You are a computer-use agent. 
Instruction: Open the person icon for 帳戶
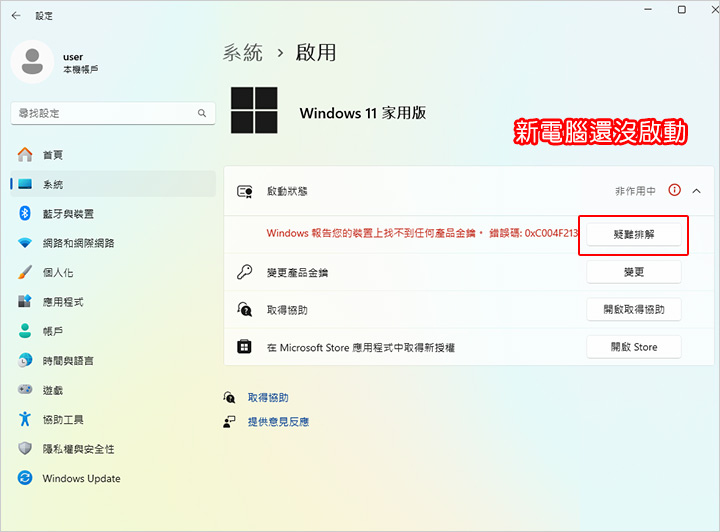pyautogui.click(x=25, y=330)
